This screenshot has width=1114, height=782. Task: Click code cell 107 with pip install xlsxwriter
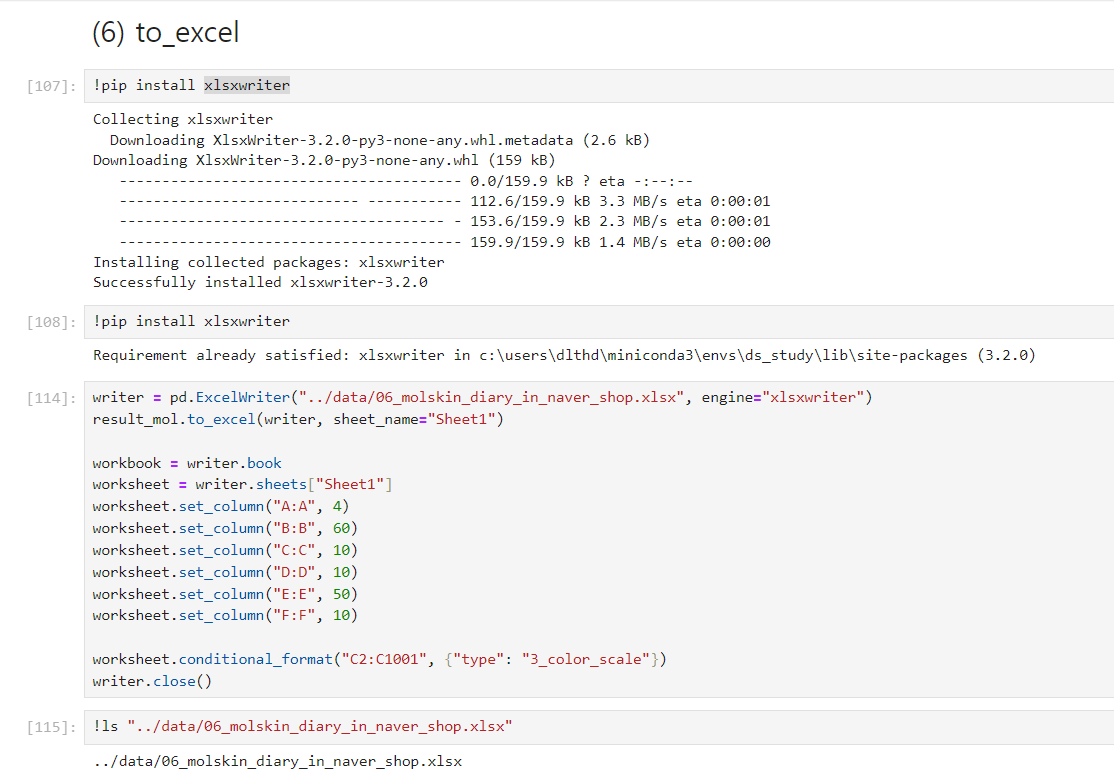tap(599, 86)
